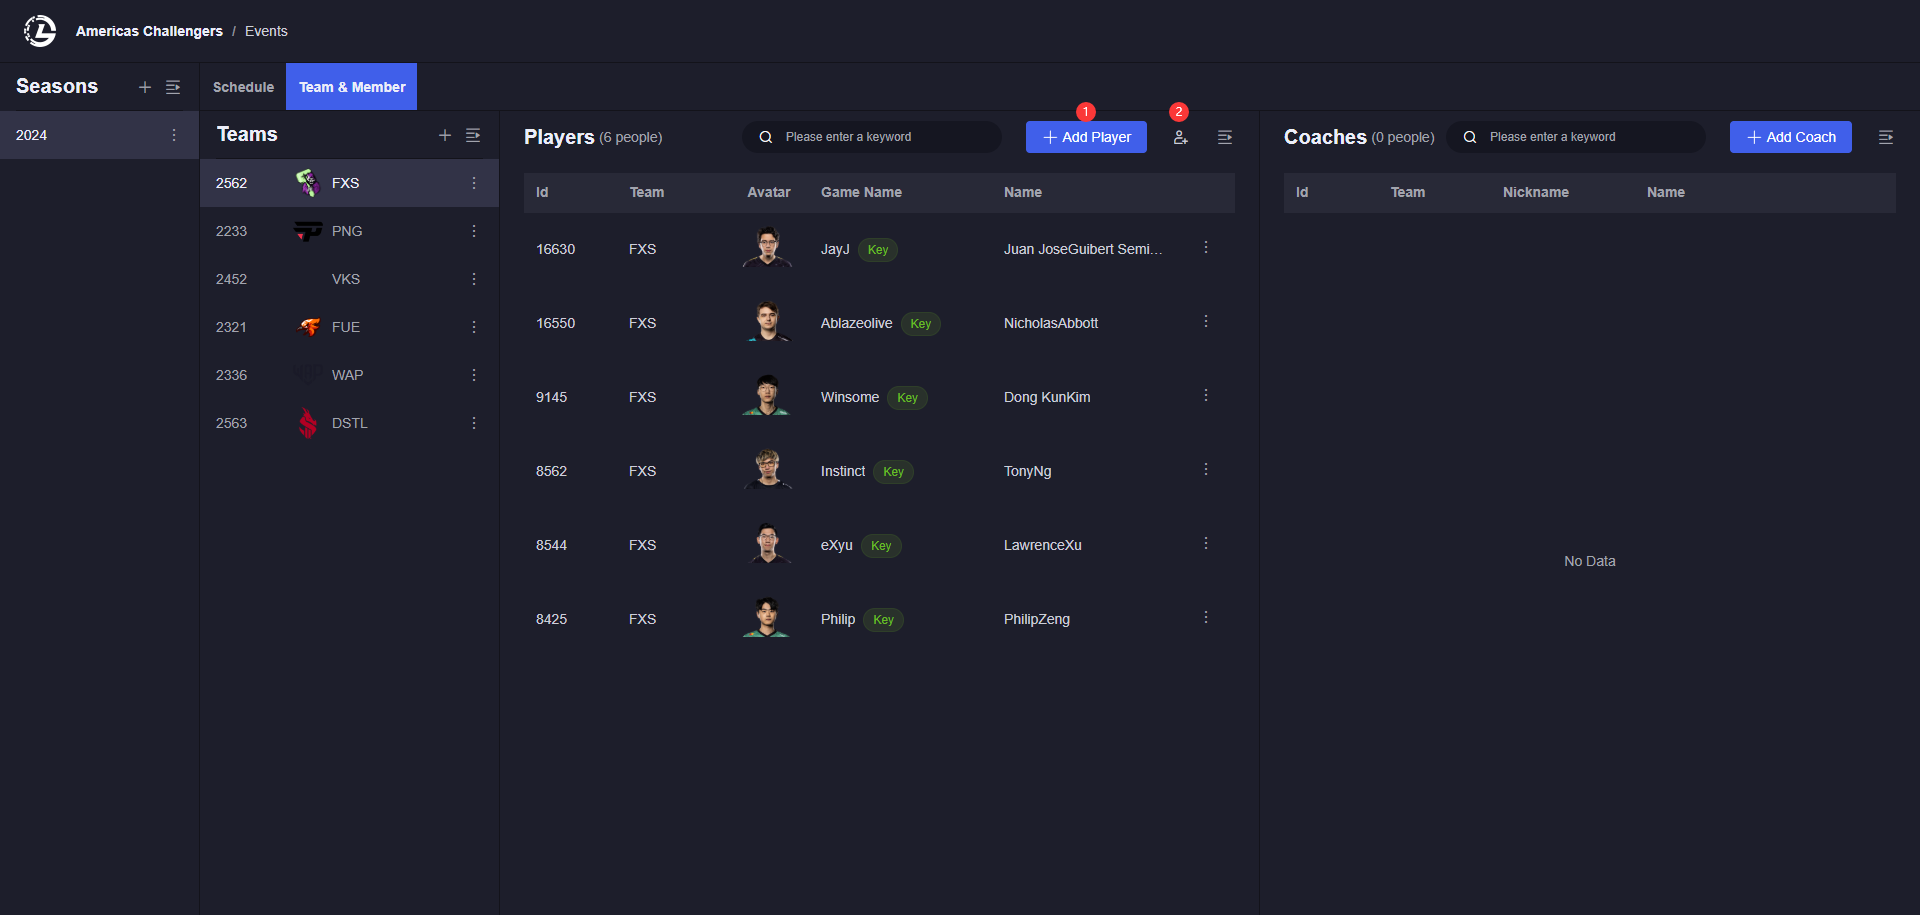
Task: Click the Add Coach button
Action: click(x=1790, y=137)
